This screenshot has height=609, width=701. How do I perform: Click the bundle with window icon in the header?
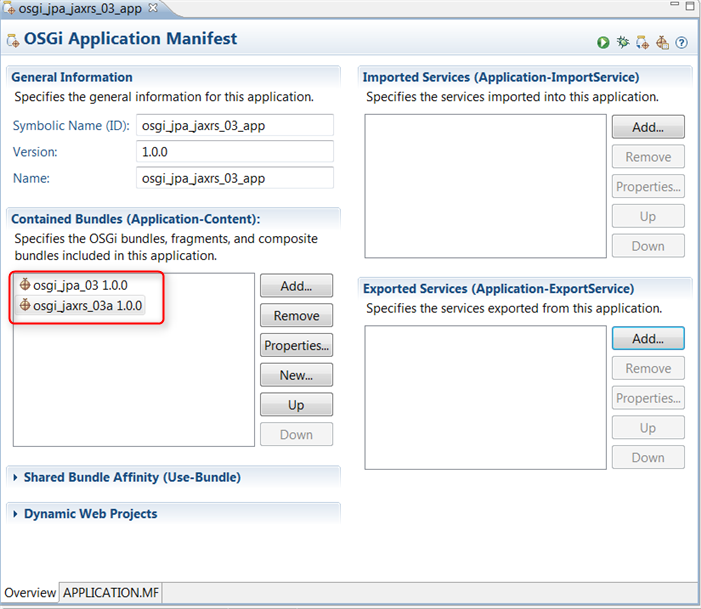pos(662,43)
